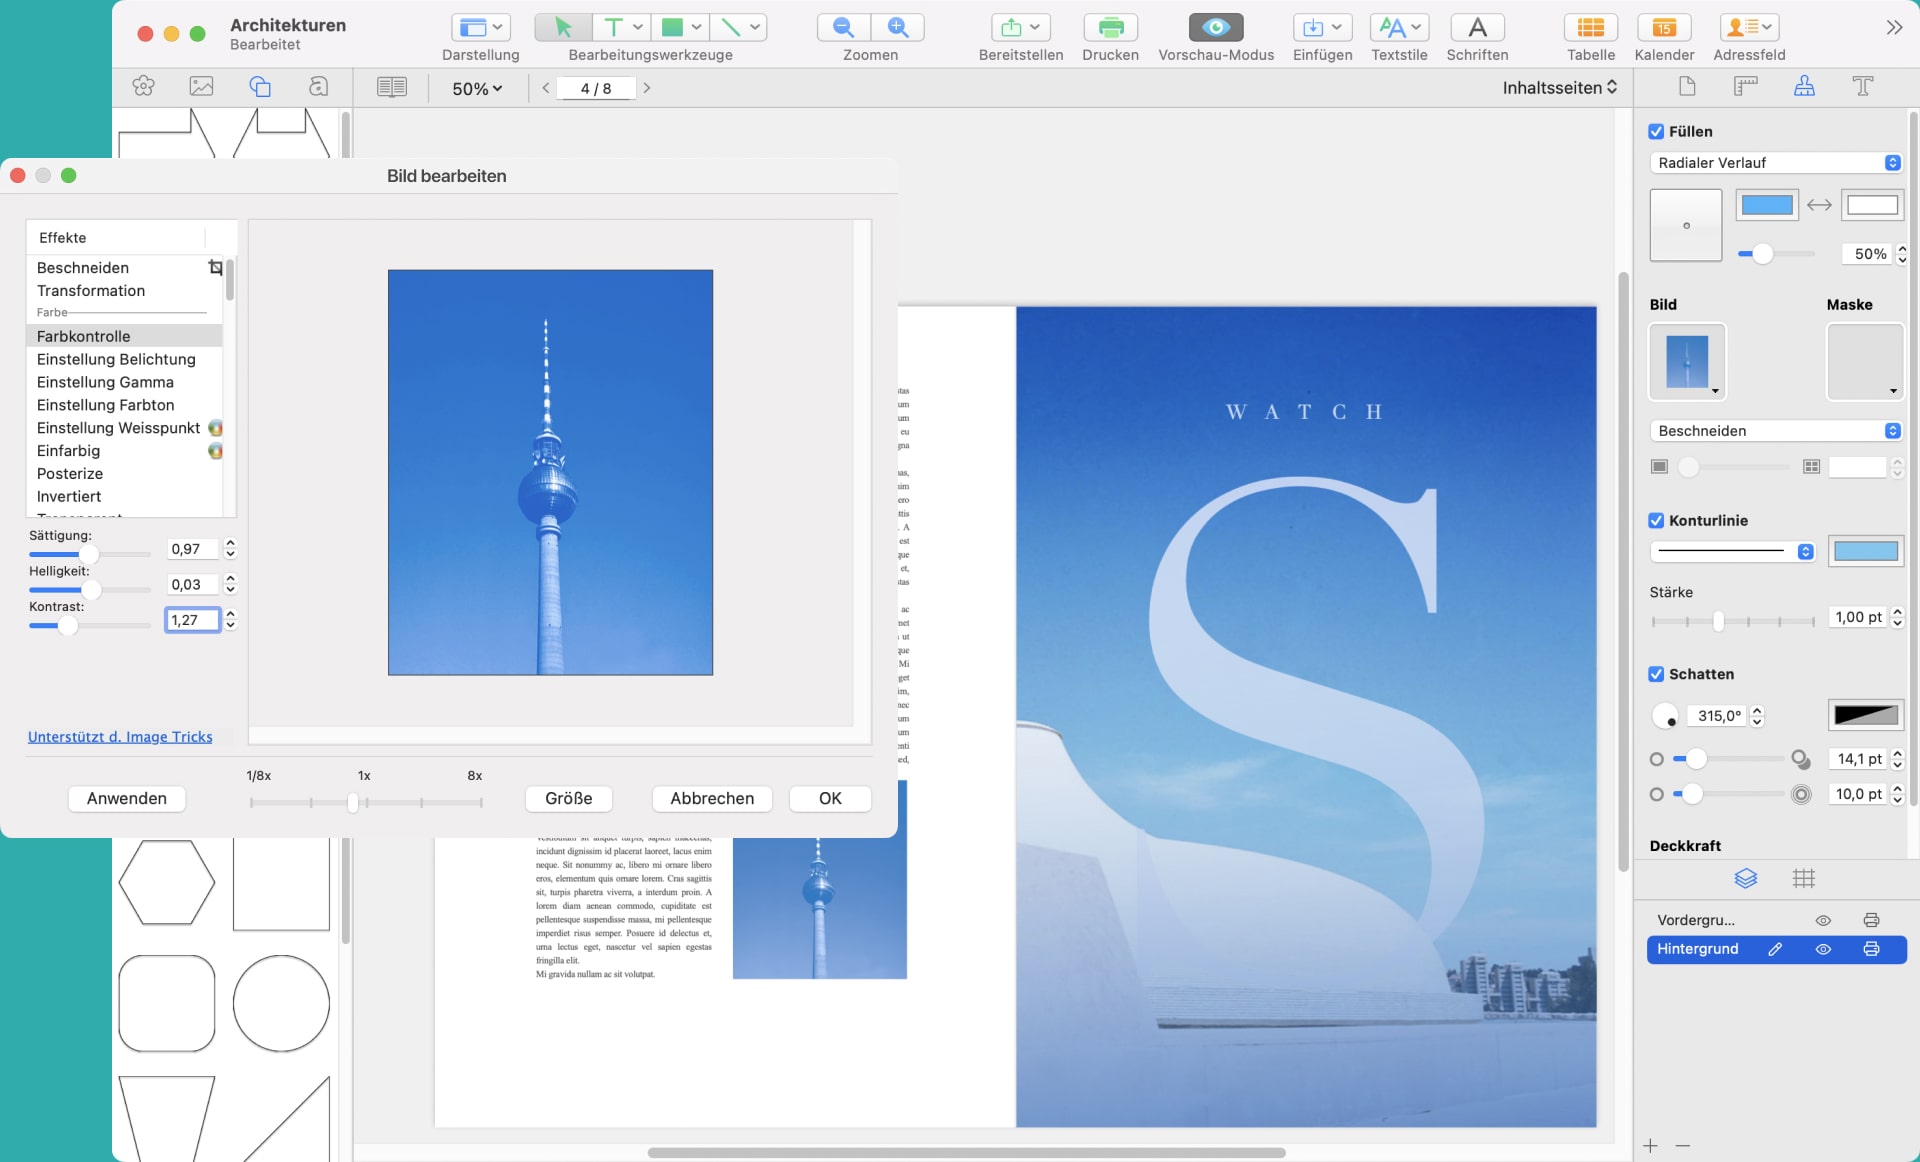Click the crop icon beside Beschneiden
The image size is (1920, 1162).
point(215,267)
